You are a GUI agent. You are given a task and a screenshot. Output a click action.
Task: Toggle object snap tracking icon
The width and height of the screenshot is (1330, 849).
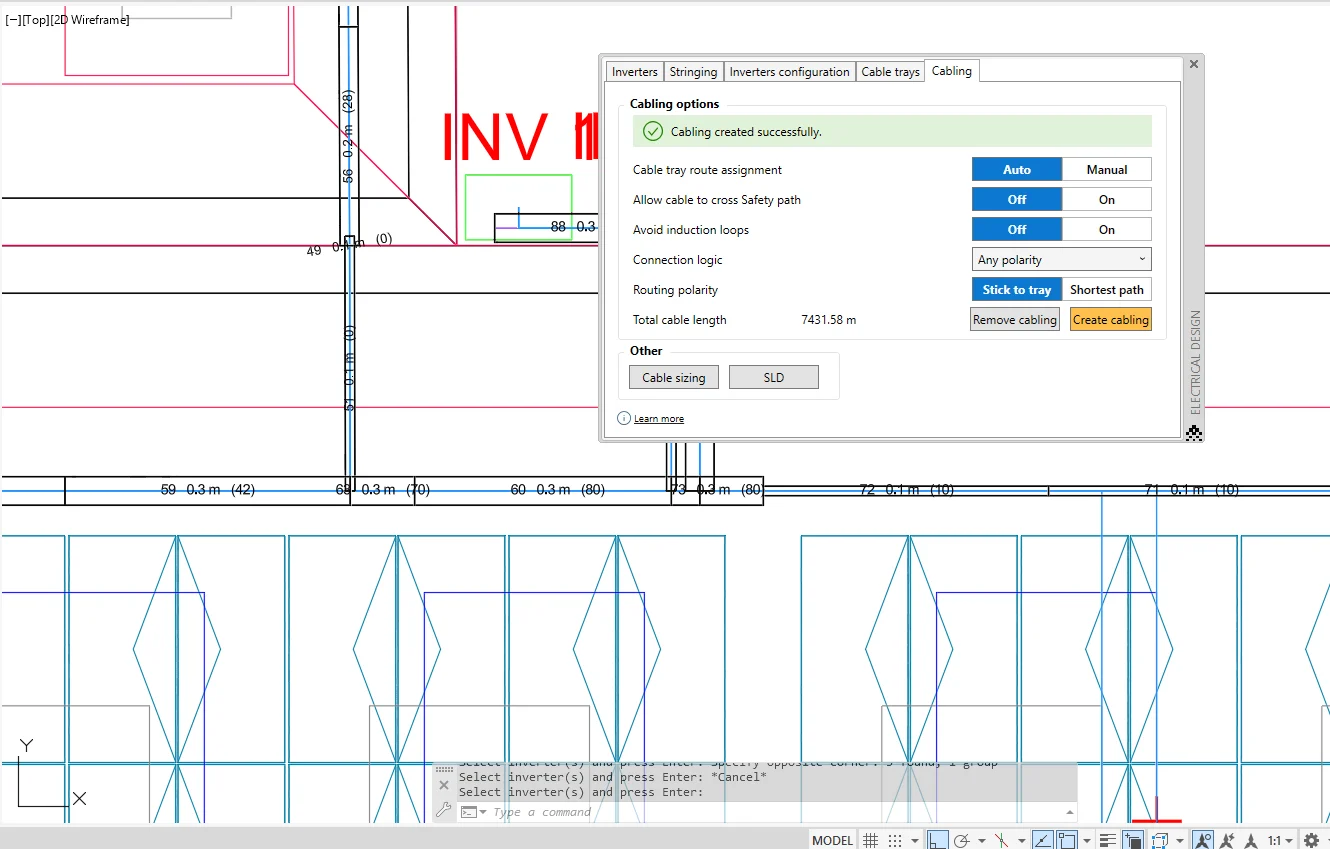coord(1043,840)
